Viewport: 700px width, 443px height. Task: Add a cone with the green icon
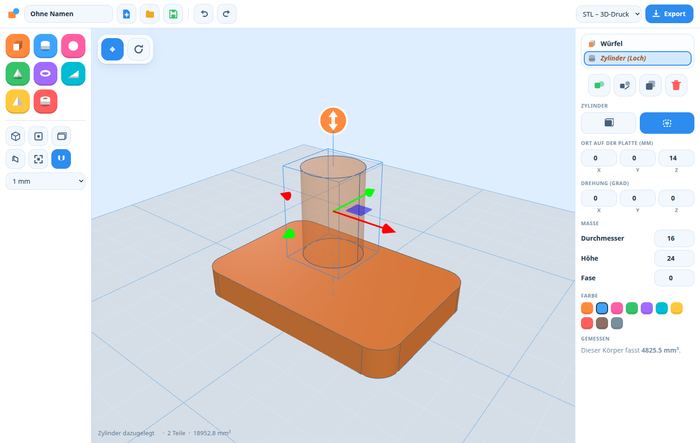click(17, 74)
